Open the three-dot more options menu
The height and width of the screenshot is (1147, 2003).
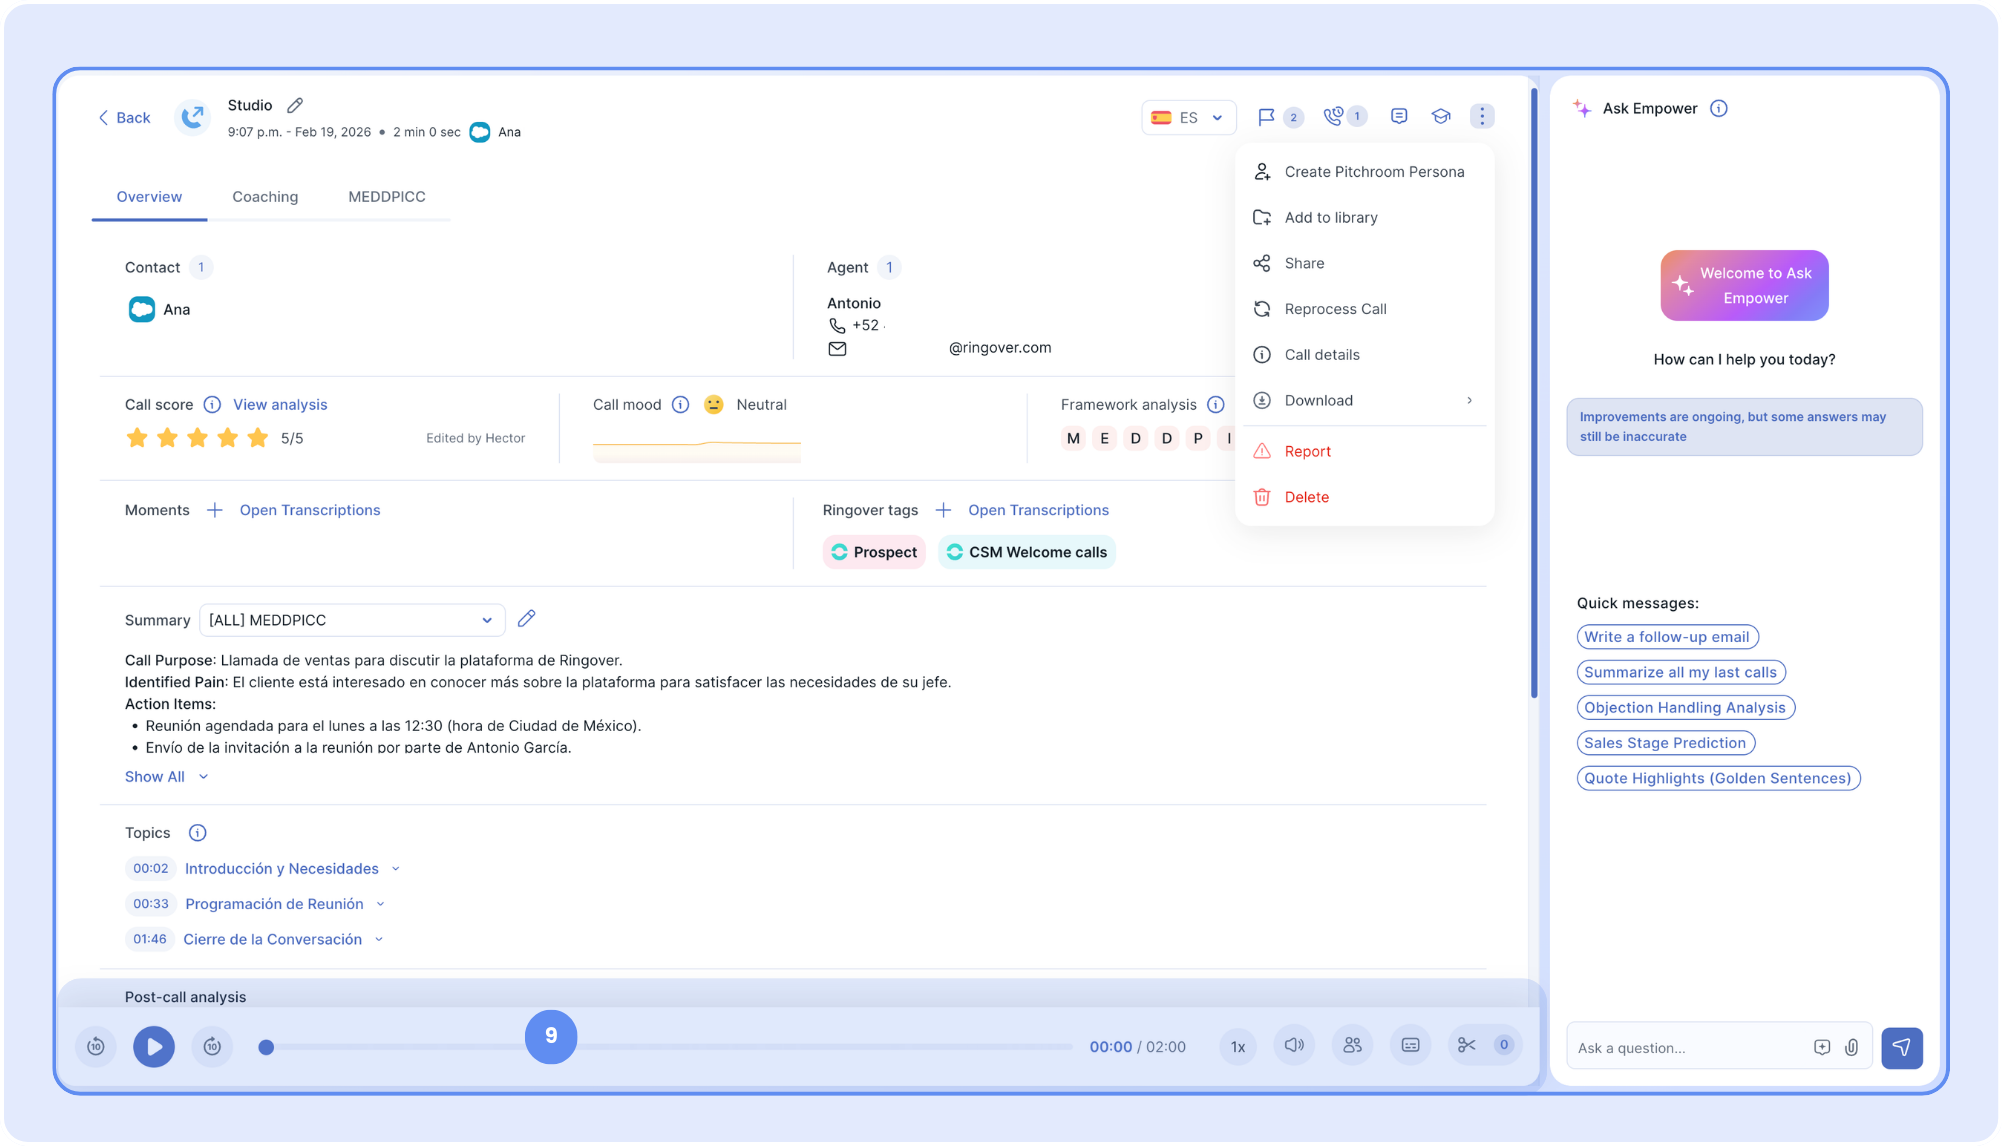pos(1482,117)
